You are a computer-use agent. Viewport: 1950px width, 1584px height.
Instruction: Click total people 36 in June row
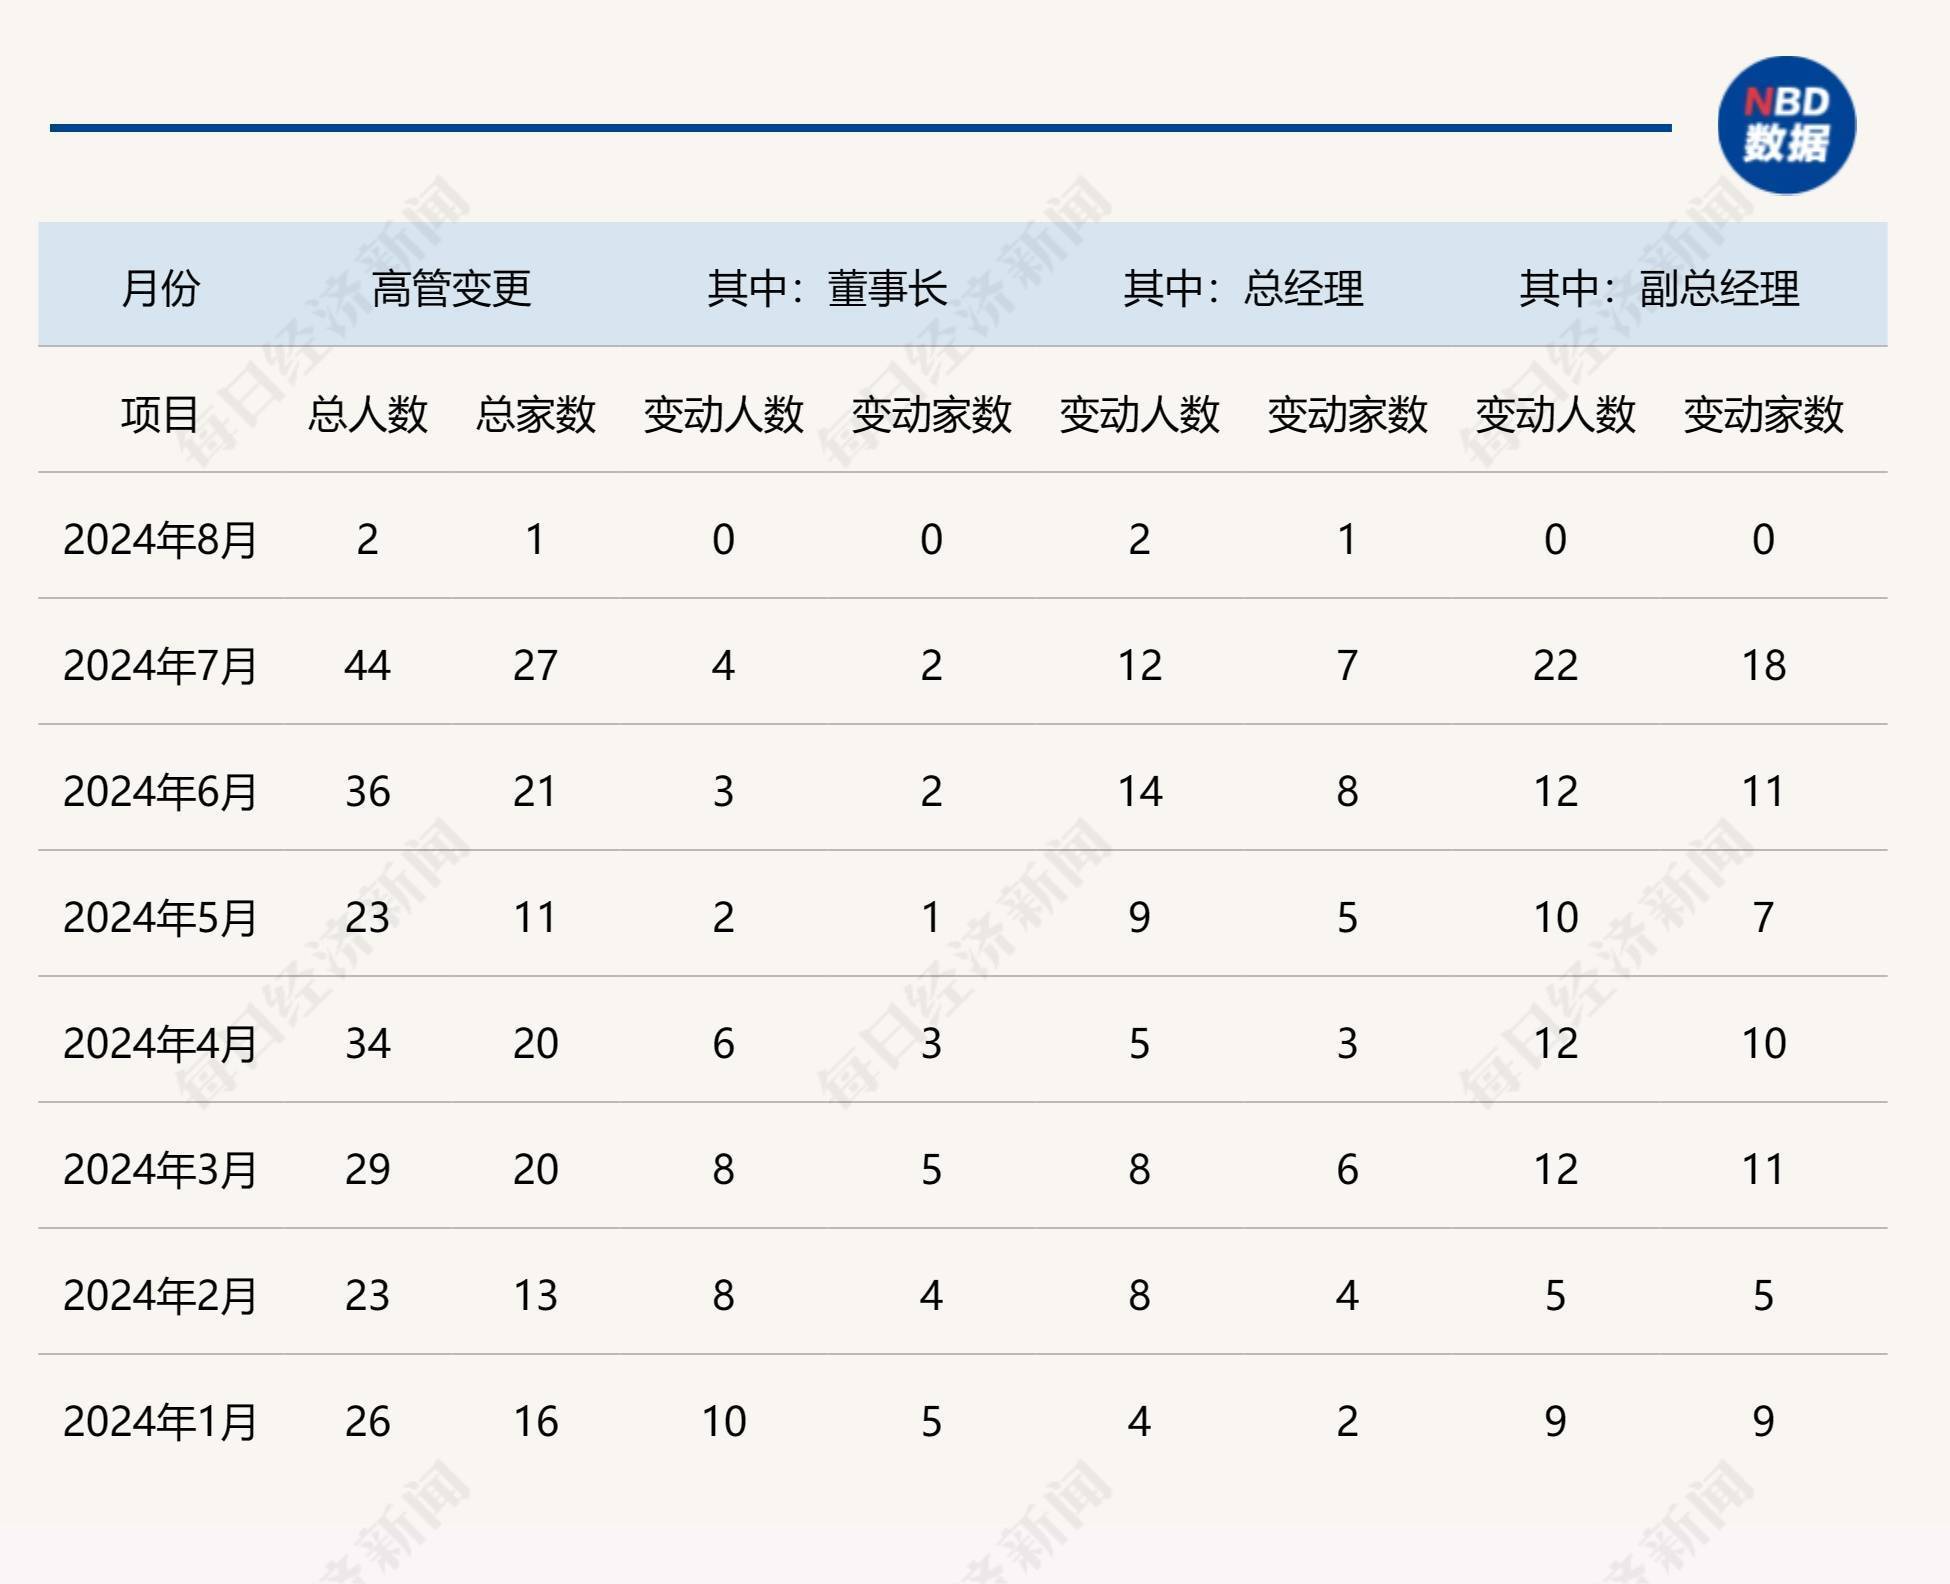pyautogui.click(x=367, y=792)
